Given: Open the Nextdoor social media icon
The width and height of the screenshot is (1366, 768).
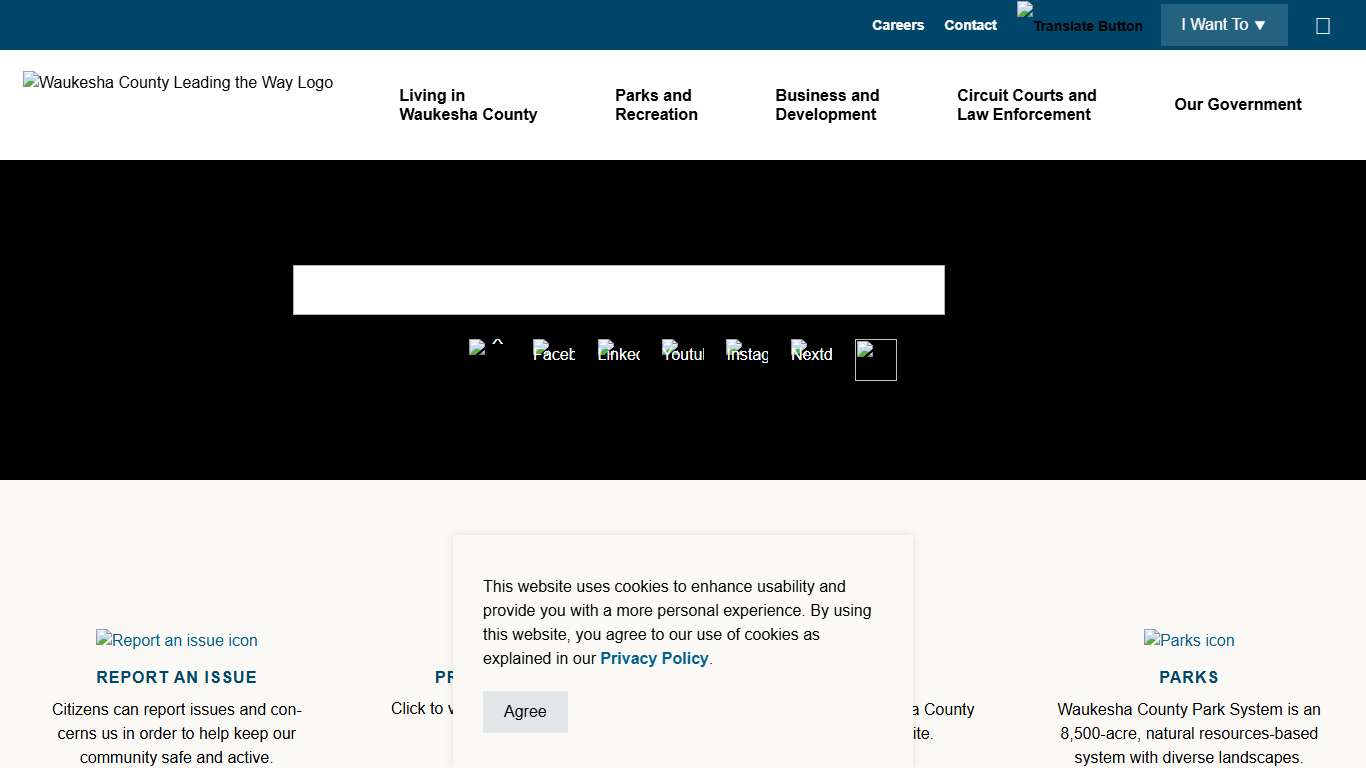Looking at the screenshot, I should click(812, 354).
